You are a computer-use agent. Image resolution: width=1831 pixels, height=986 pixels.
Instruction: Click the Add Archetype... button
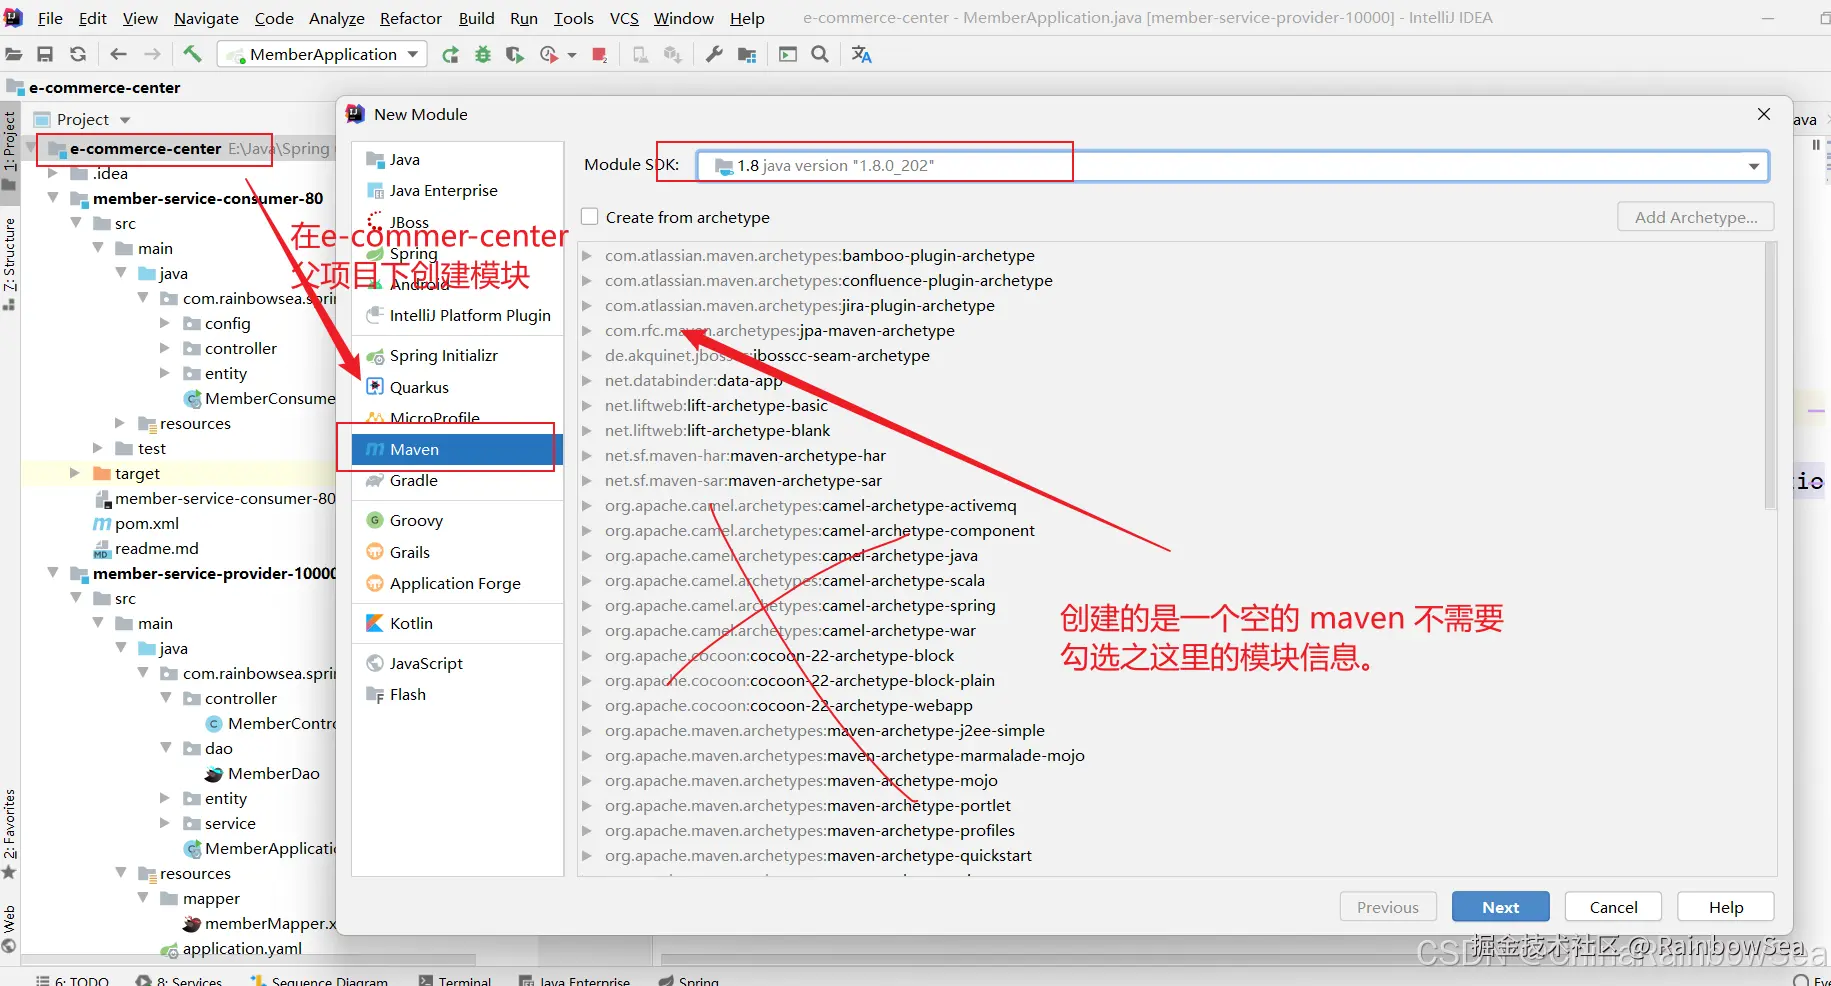pyautogui.click(x=1696, y=217)
